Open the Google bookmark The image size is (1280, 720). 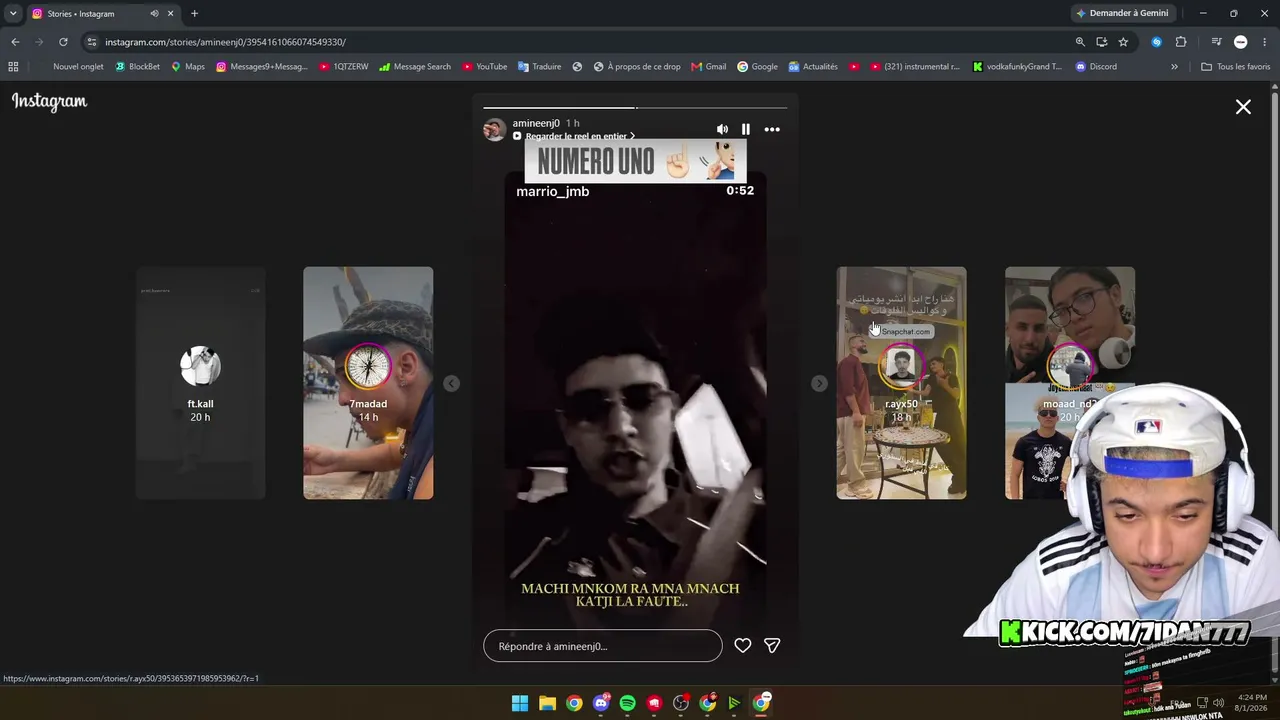tap(757, 67)
